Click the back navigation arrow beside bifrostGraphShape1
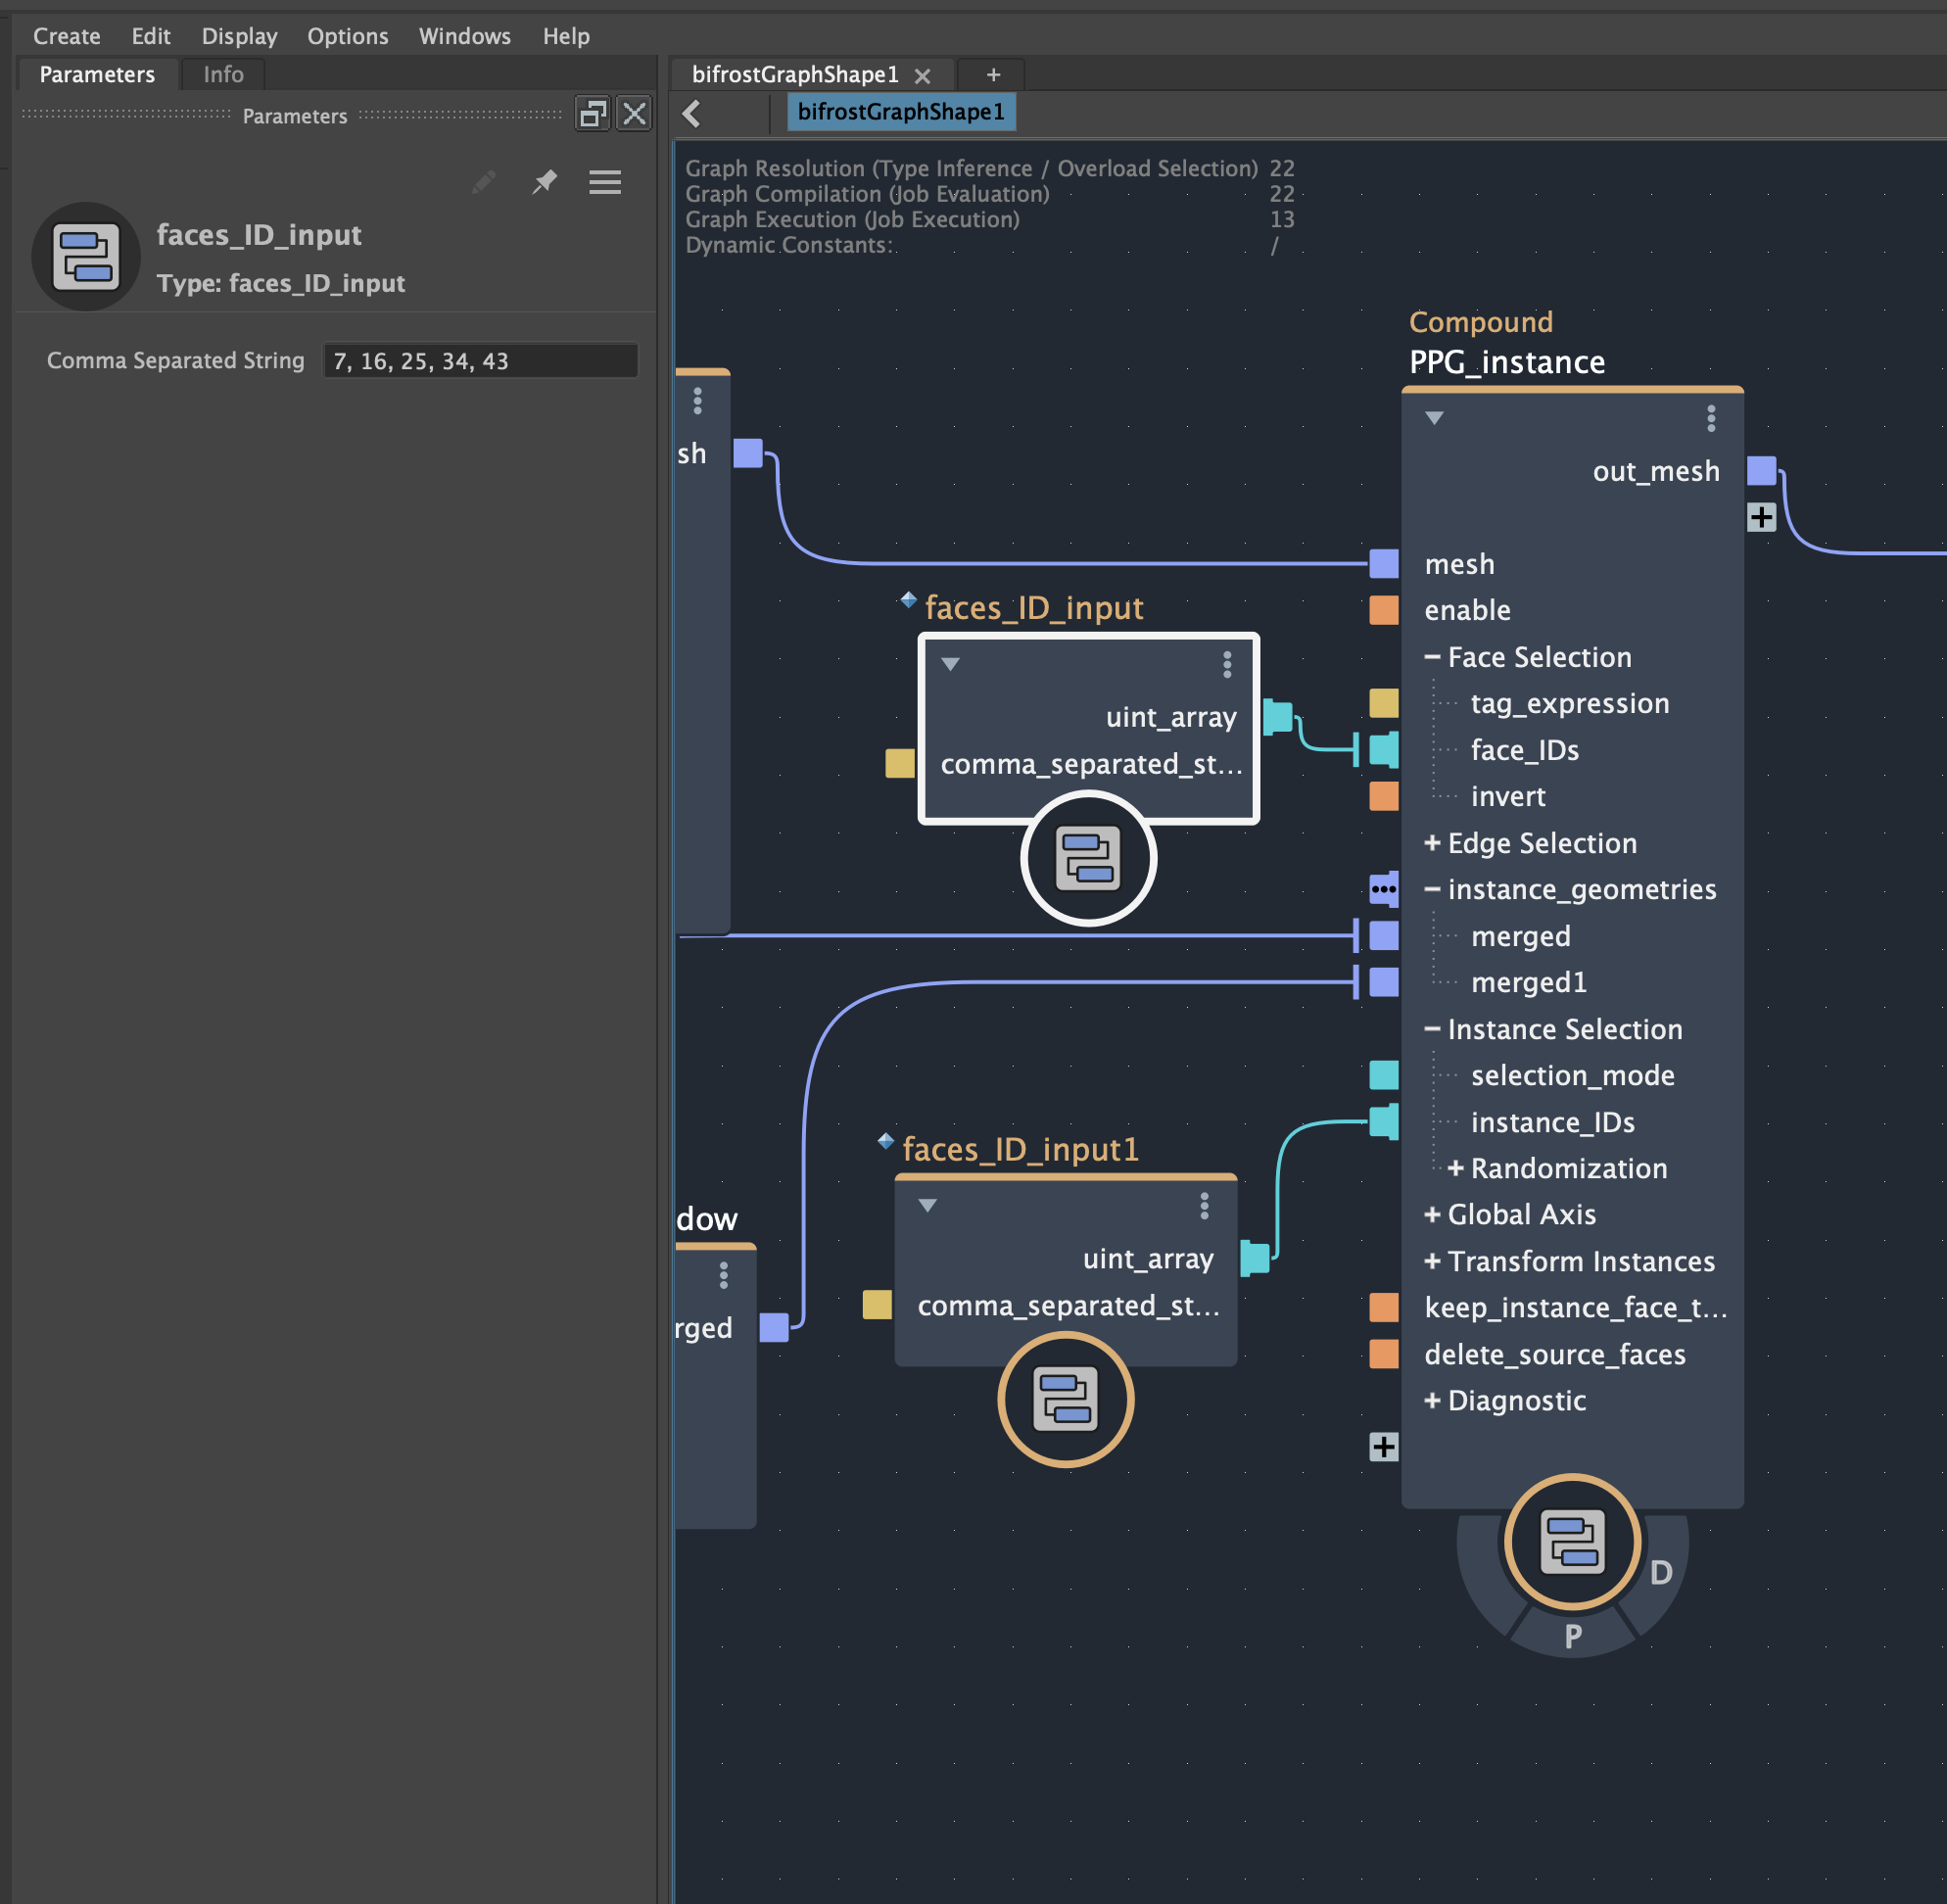 (691, 113)
